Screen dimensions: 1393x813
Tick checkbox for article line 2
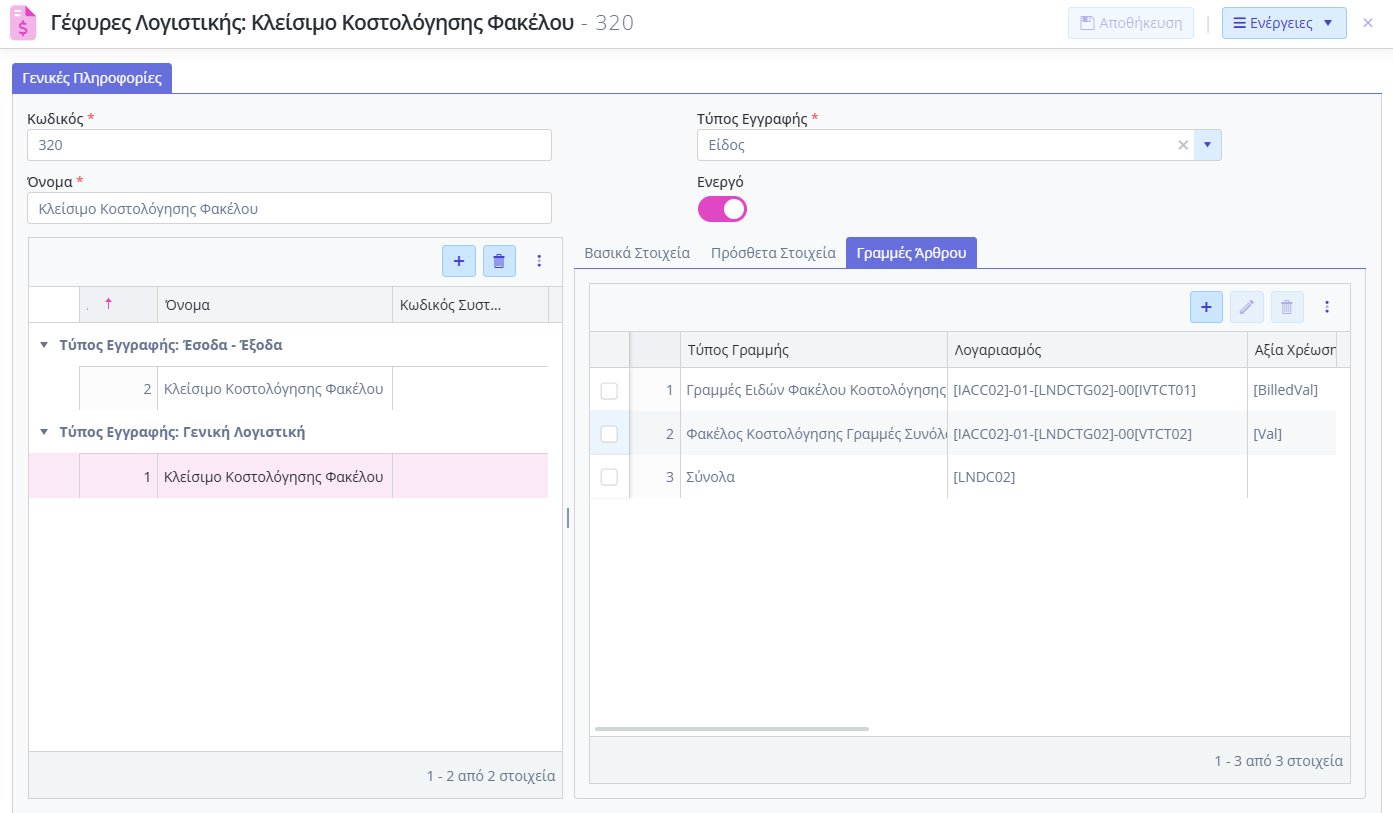tap(609, 434)
